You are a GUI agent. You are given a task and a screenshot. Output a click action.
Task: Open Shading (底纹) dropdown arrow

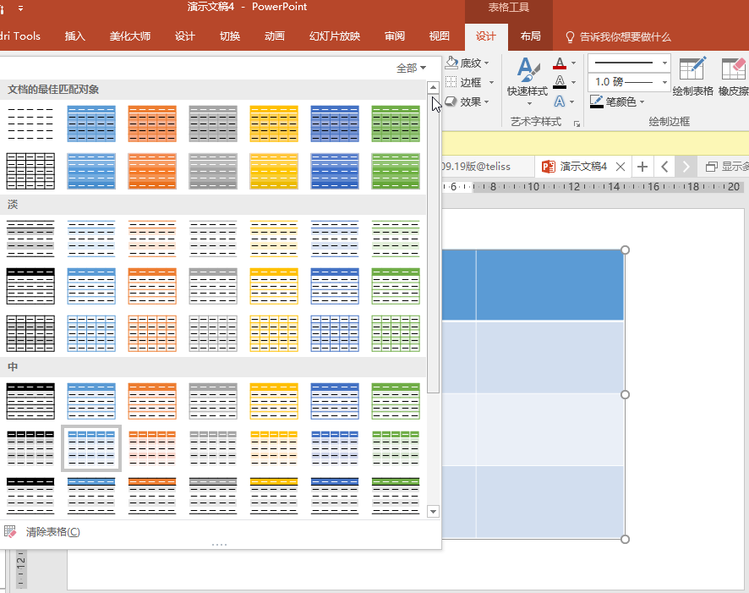point(487,63)
